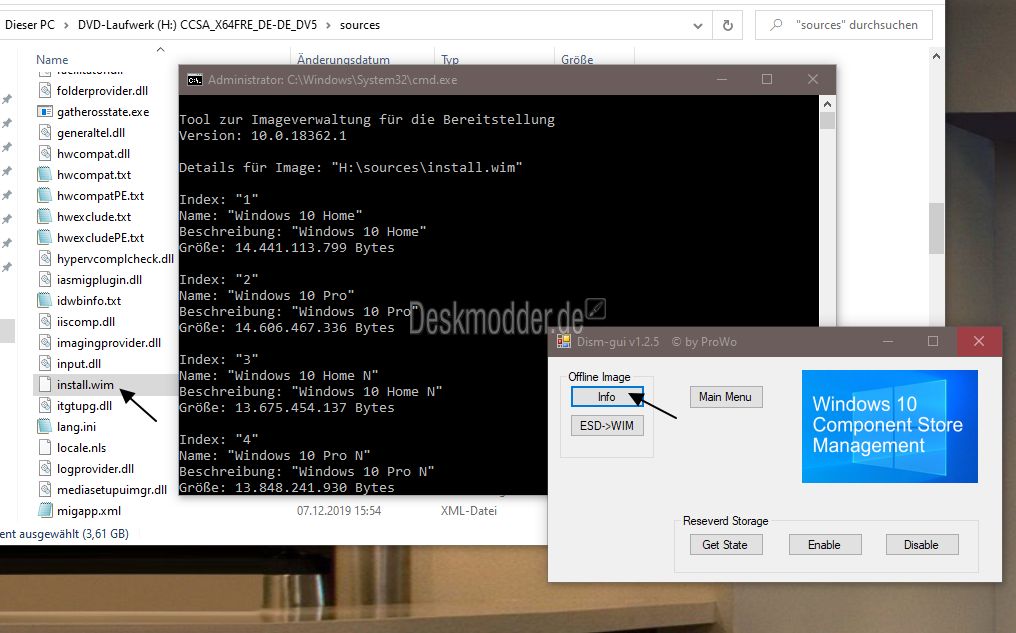Refresh the sources folder view

coord(728,25)
